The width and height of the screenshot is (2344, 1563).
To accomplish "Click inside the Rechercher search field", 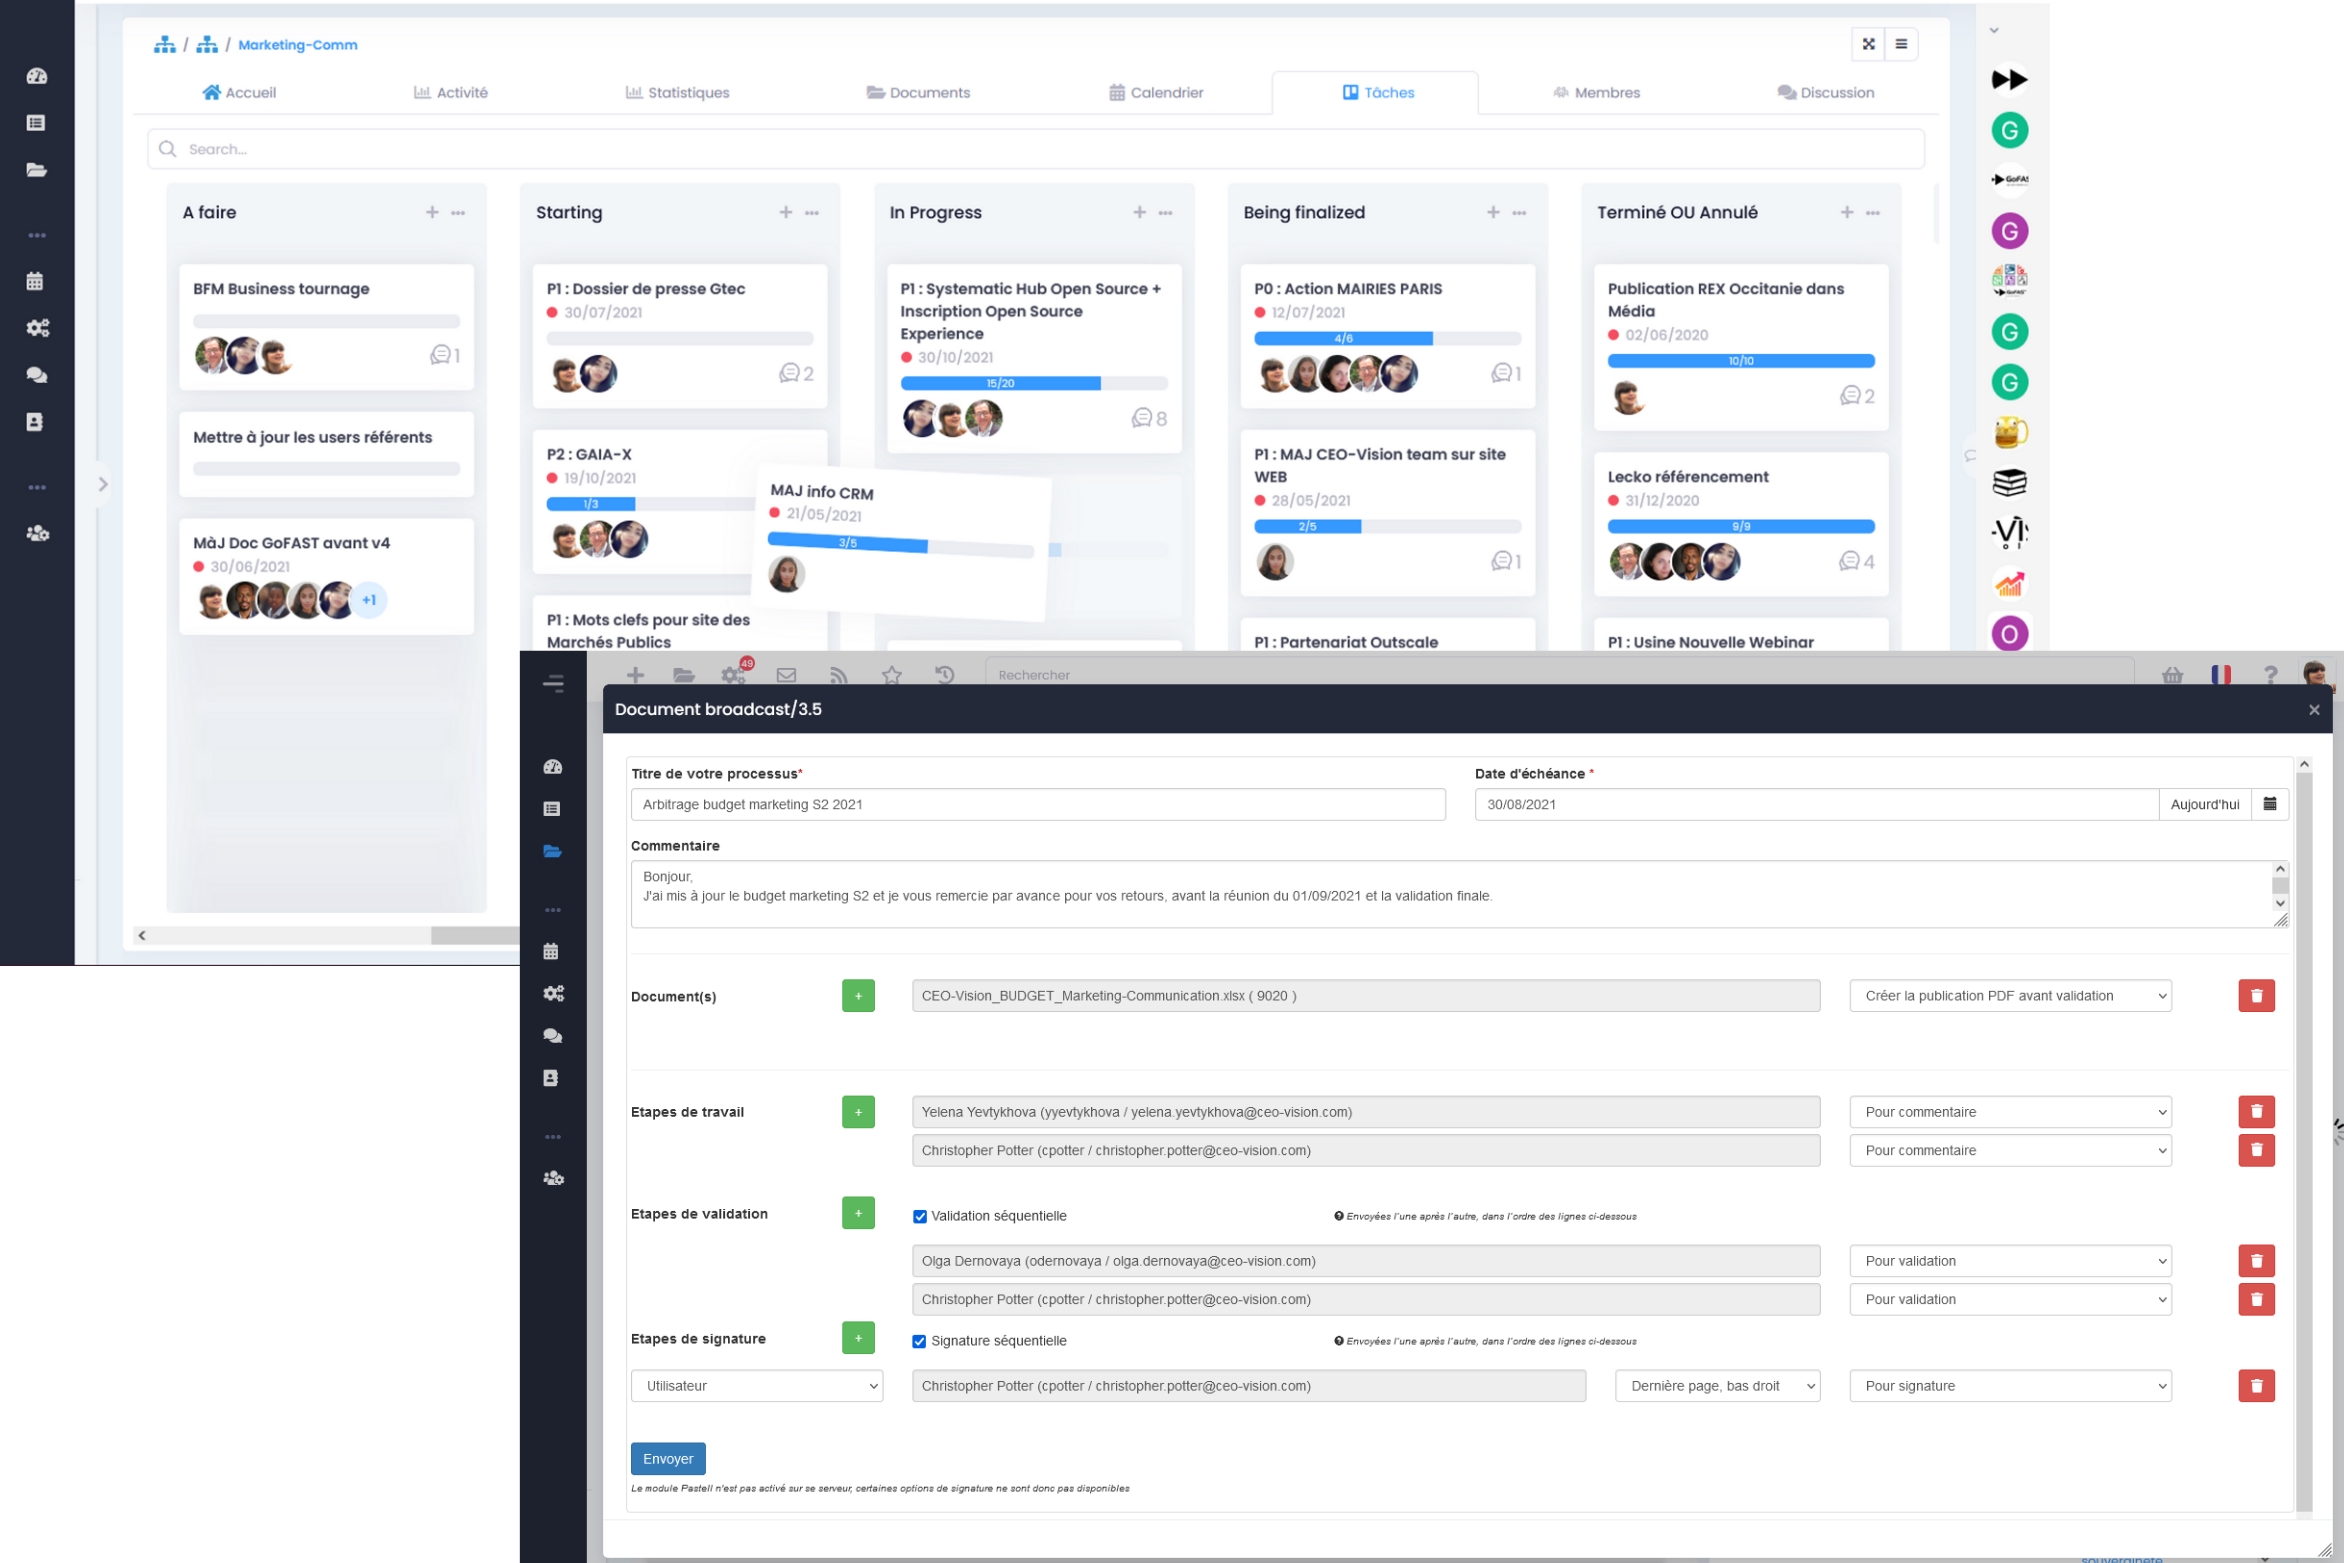I will tap(1100, 675).
